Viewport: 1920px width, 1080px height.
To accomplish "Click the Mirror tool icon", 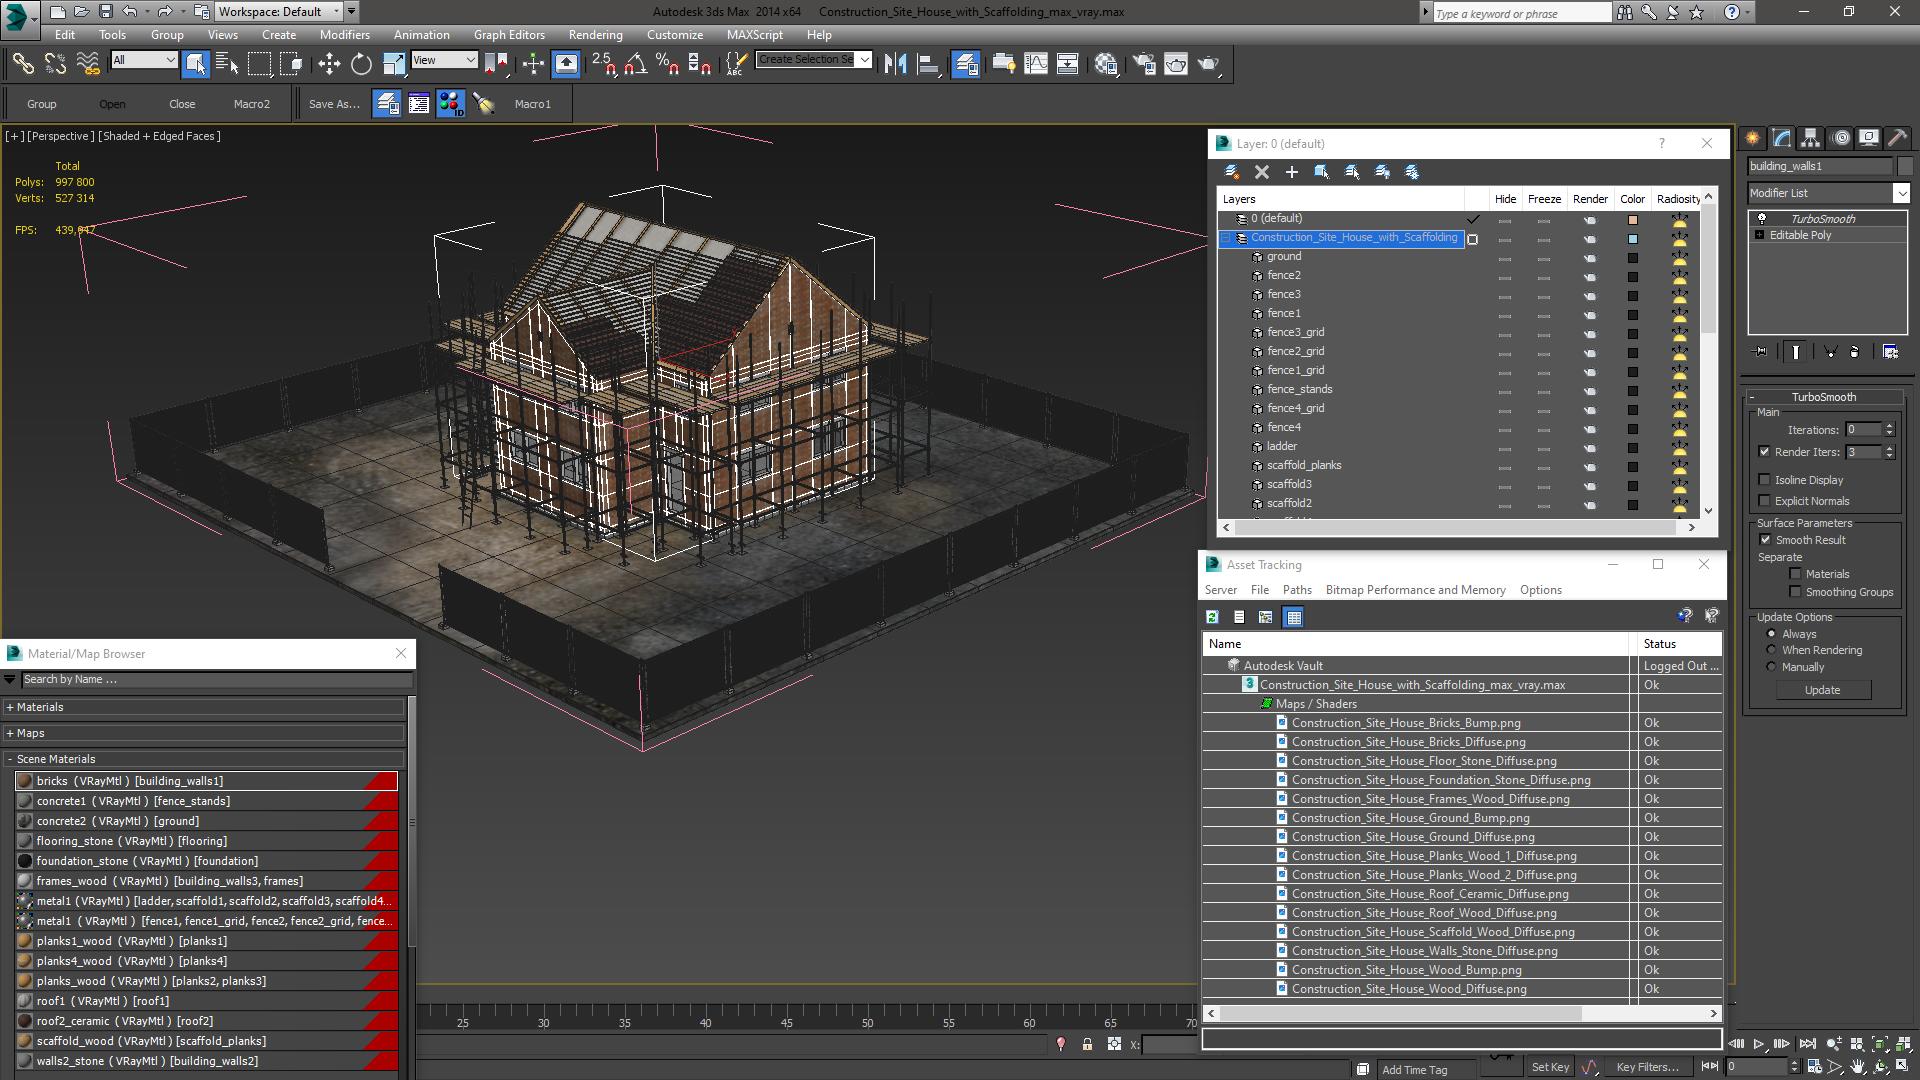I will click(895, 64).
